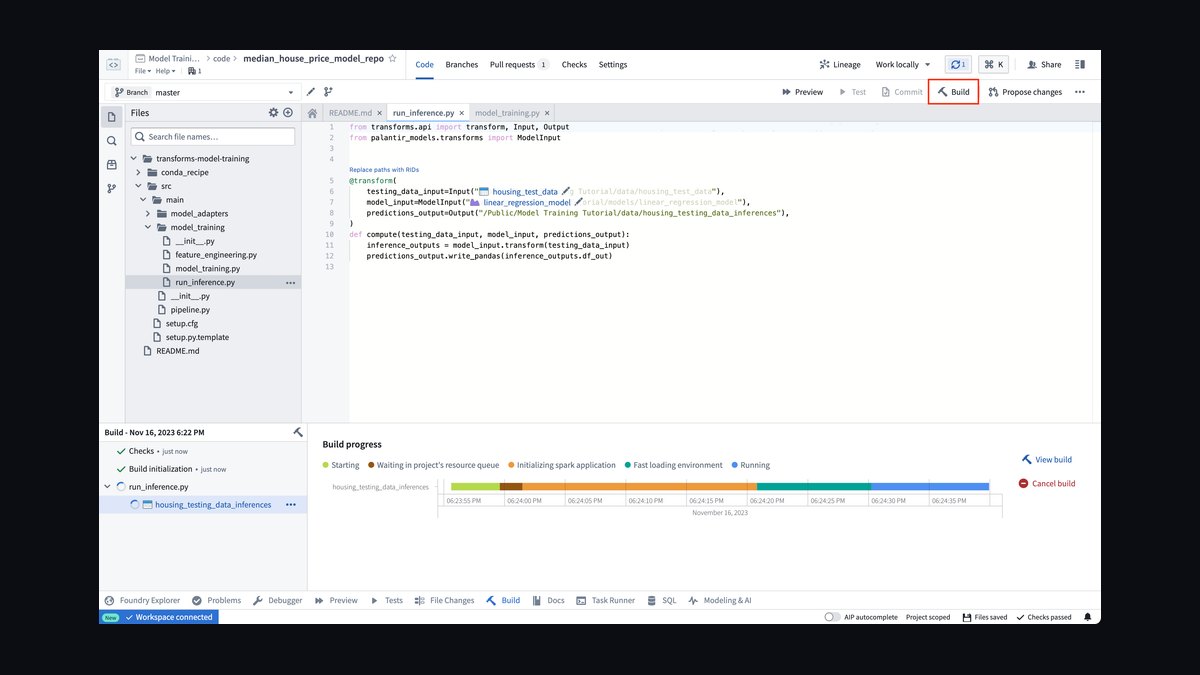Expand the model_adapters folder
The height and width of the screenshot is (675, 1200).
click(x=148, y=213)
